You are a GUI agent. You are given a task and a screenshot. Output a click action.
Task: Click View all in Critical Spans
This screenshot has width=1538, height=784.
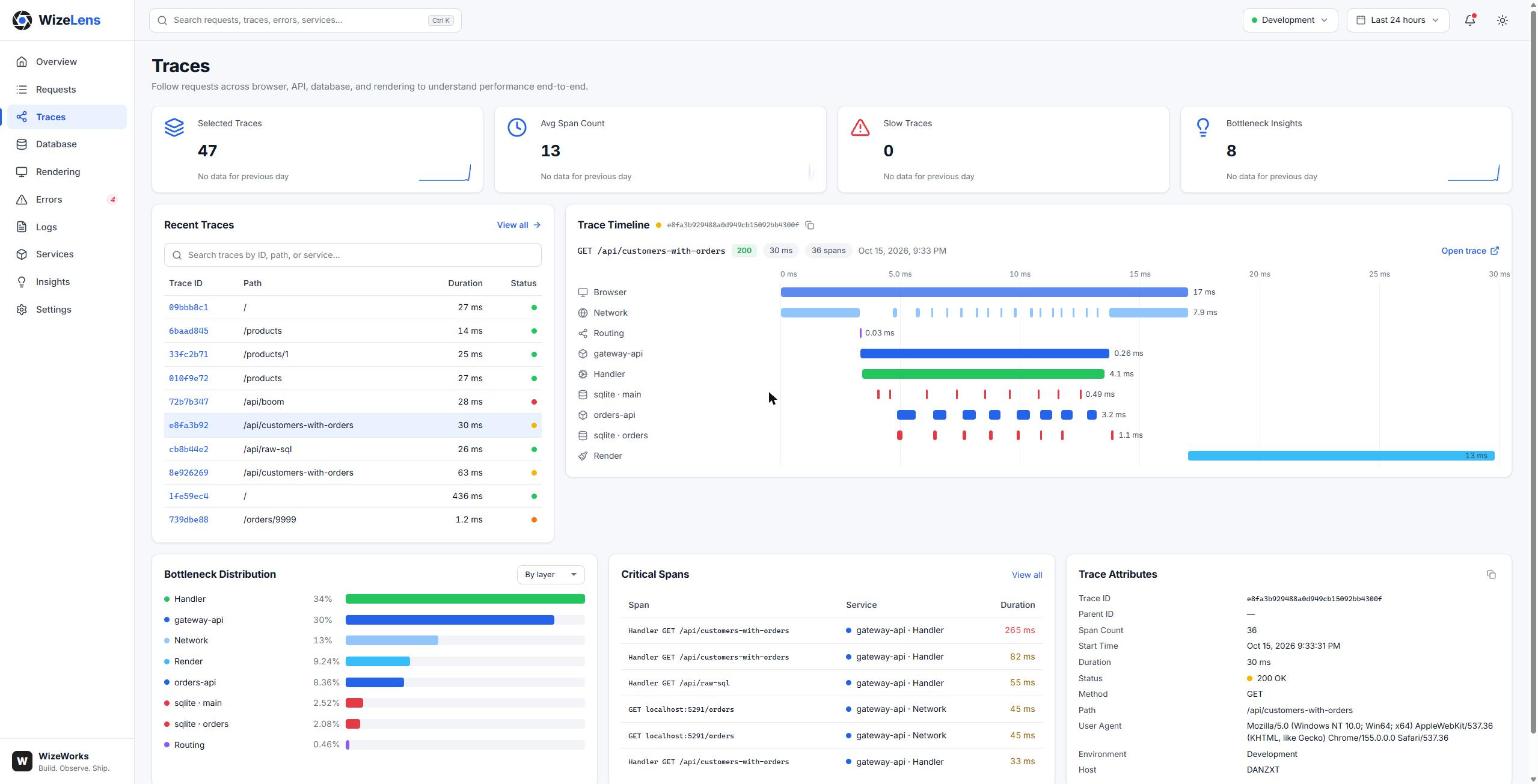1027,575
